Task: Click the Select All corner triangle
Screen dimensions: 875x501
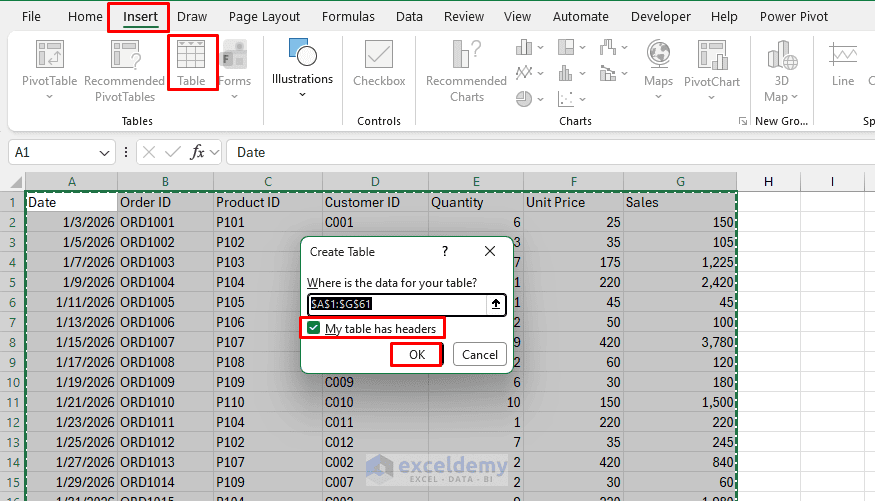Action: [16, 182]
